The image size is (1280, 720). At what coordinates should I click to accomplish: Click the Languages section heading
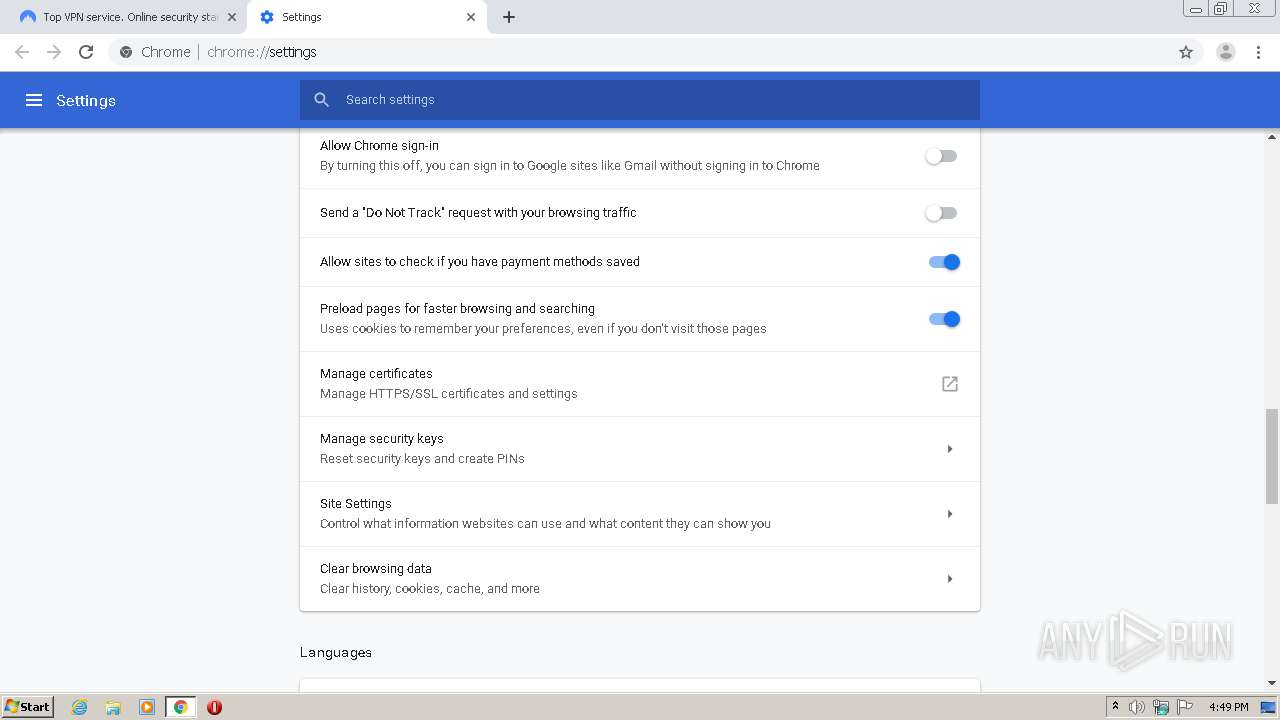coord(336,652)
